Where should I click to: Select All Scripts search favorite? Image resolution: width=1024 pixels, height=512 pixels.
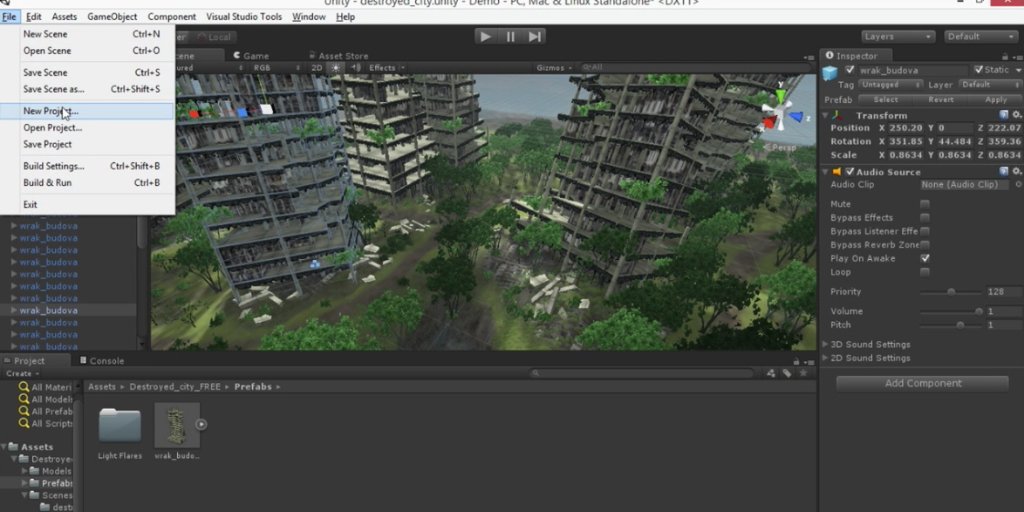(45, 423)
